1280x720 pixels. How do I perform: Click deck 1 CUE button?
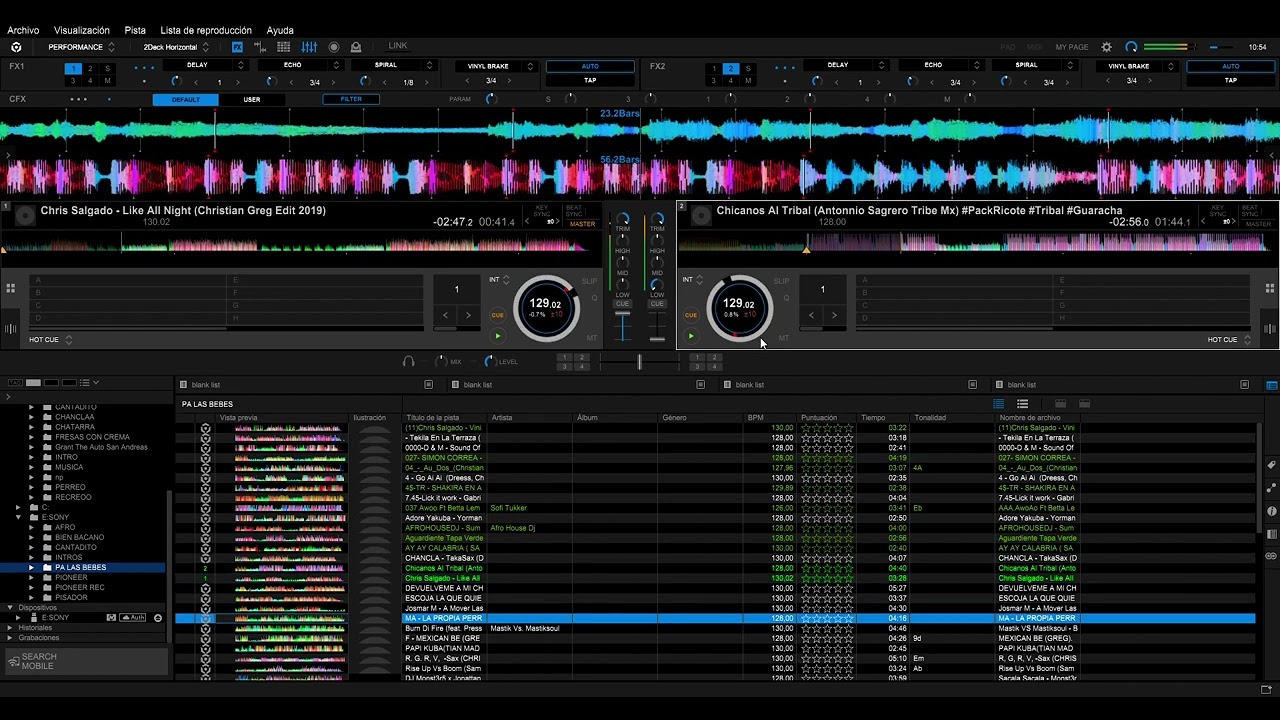point(497,315)
